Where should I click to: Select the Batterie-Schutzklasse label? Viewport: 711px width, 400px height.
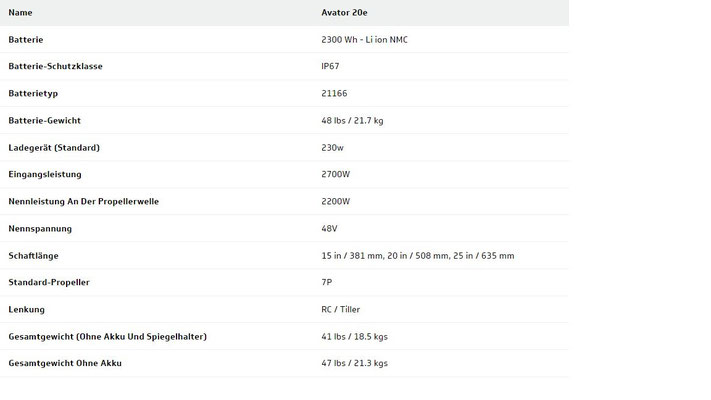click(x=55, y=66)
